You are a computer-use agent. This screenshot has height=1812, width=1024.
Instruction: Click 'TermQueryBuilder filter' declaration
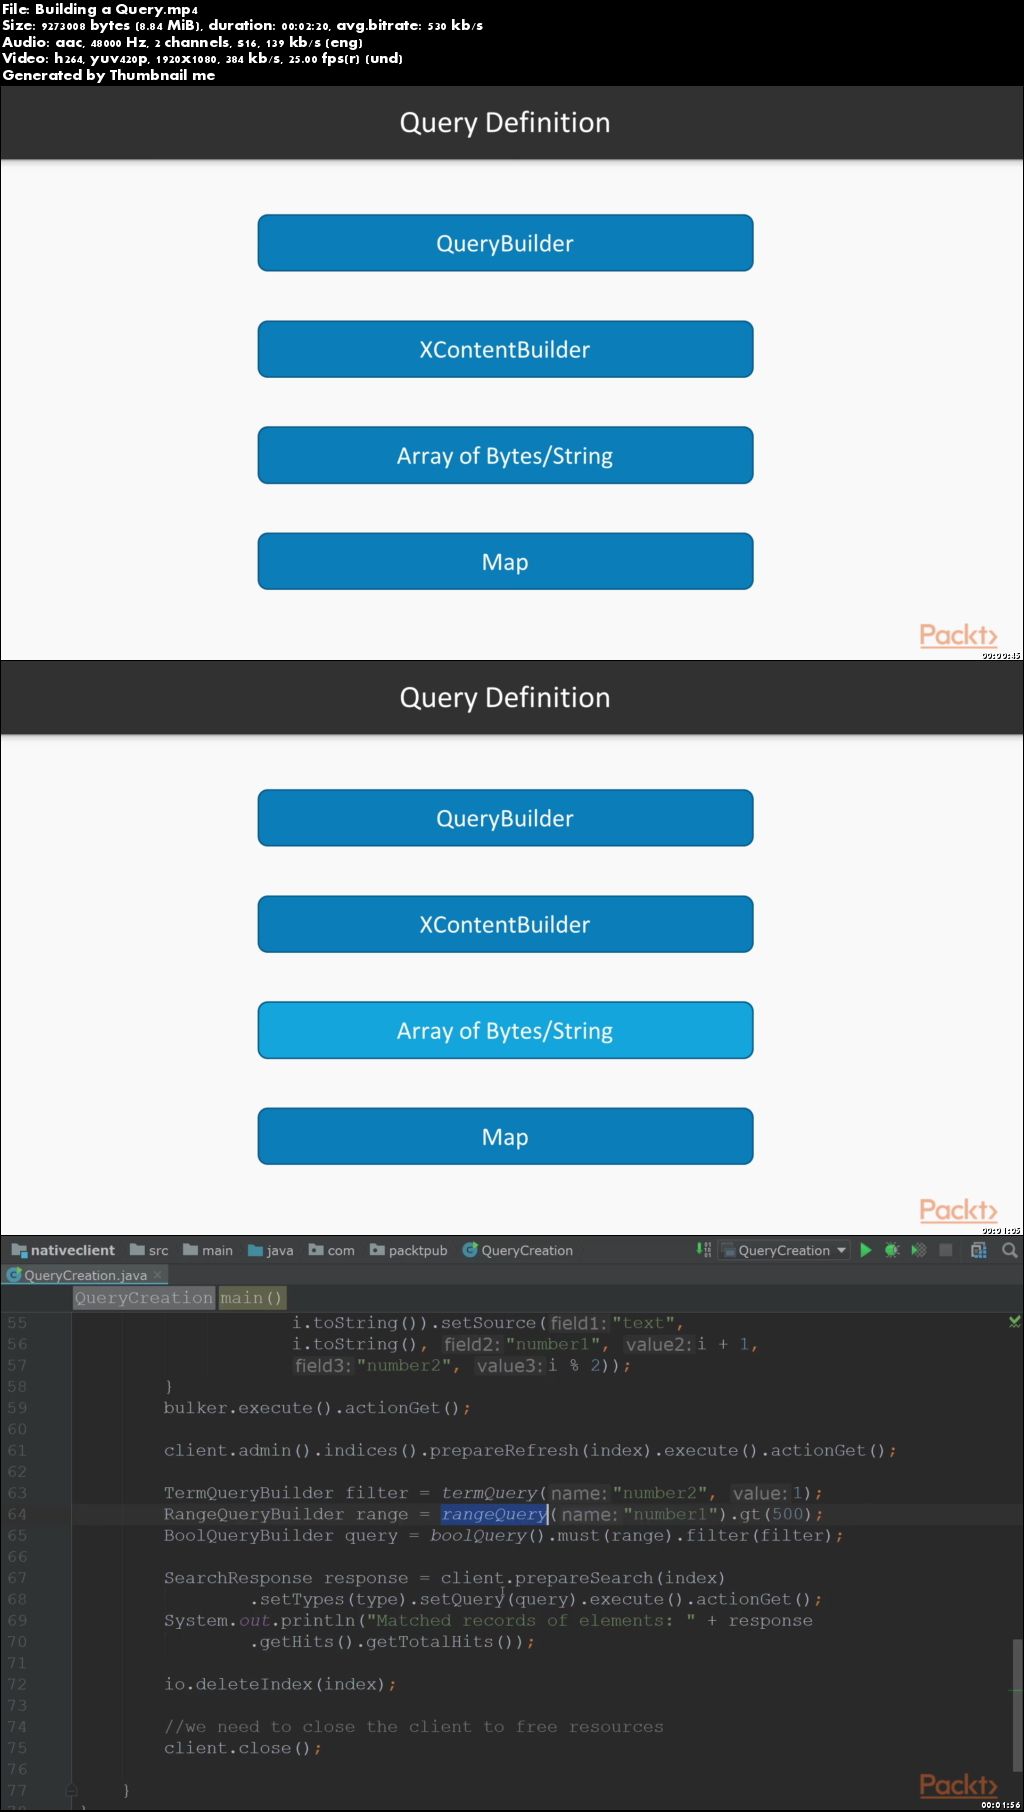tap(286, 1493)
